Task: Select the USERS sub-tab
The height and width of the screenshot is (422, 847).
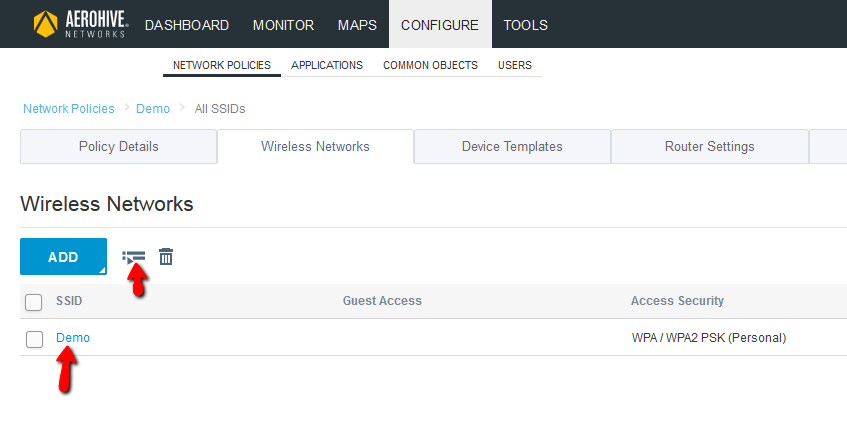Action: tap(515, 65)
